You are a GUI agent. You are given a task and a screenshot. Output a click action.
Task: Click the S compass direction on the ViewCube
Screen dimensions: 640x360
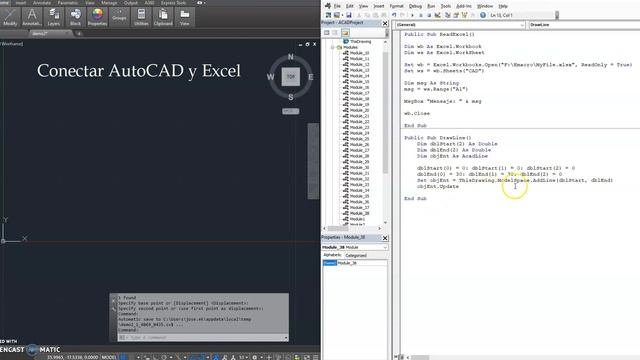click(291, 97)
